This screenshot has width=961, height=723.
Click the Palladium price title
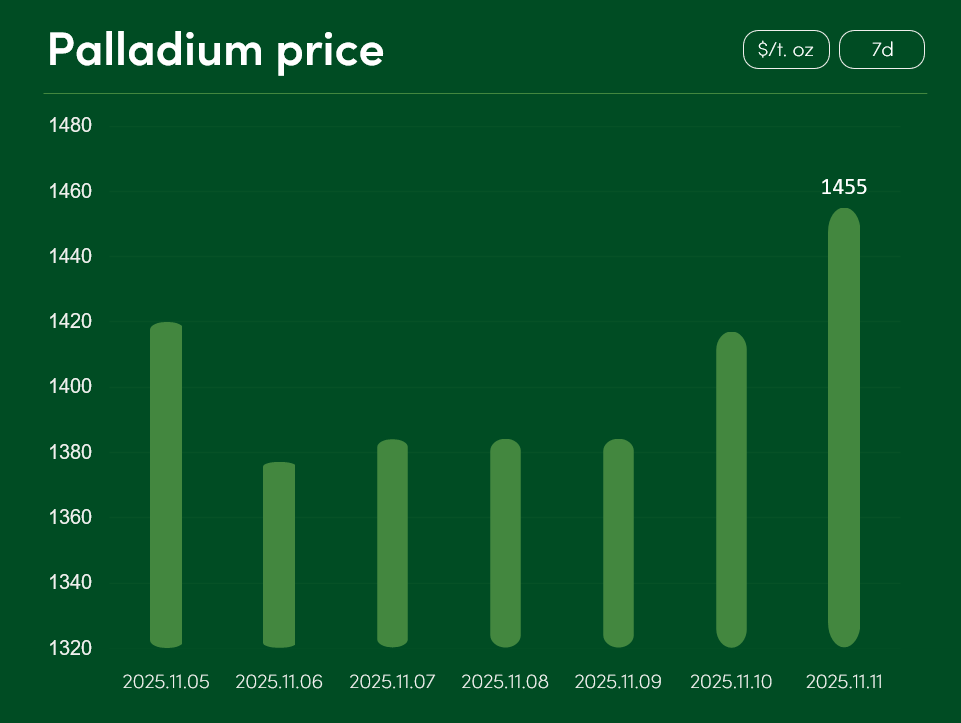tap(216, 50)
